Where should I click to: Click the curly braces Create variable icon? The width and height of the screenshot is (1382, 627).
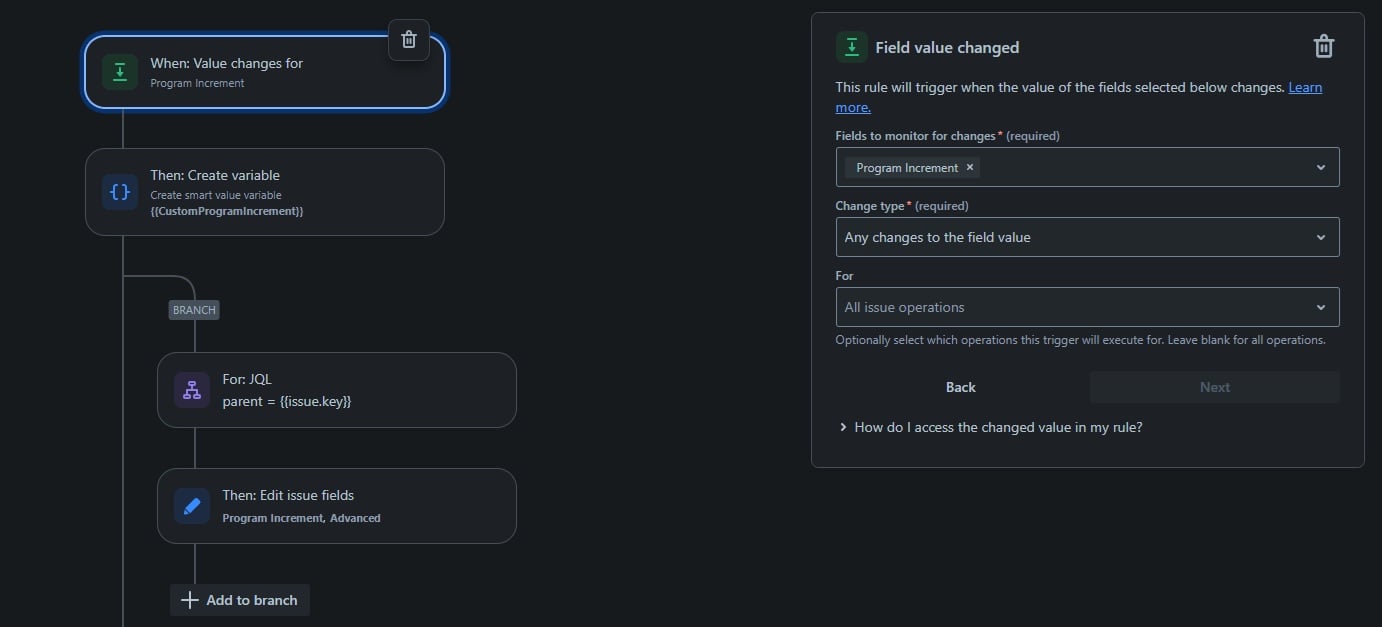coord(120,192)
